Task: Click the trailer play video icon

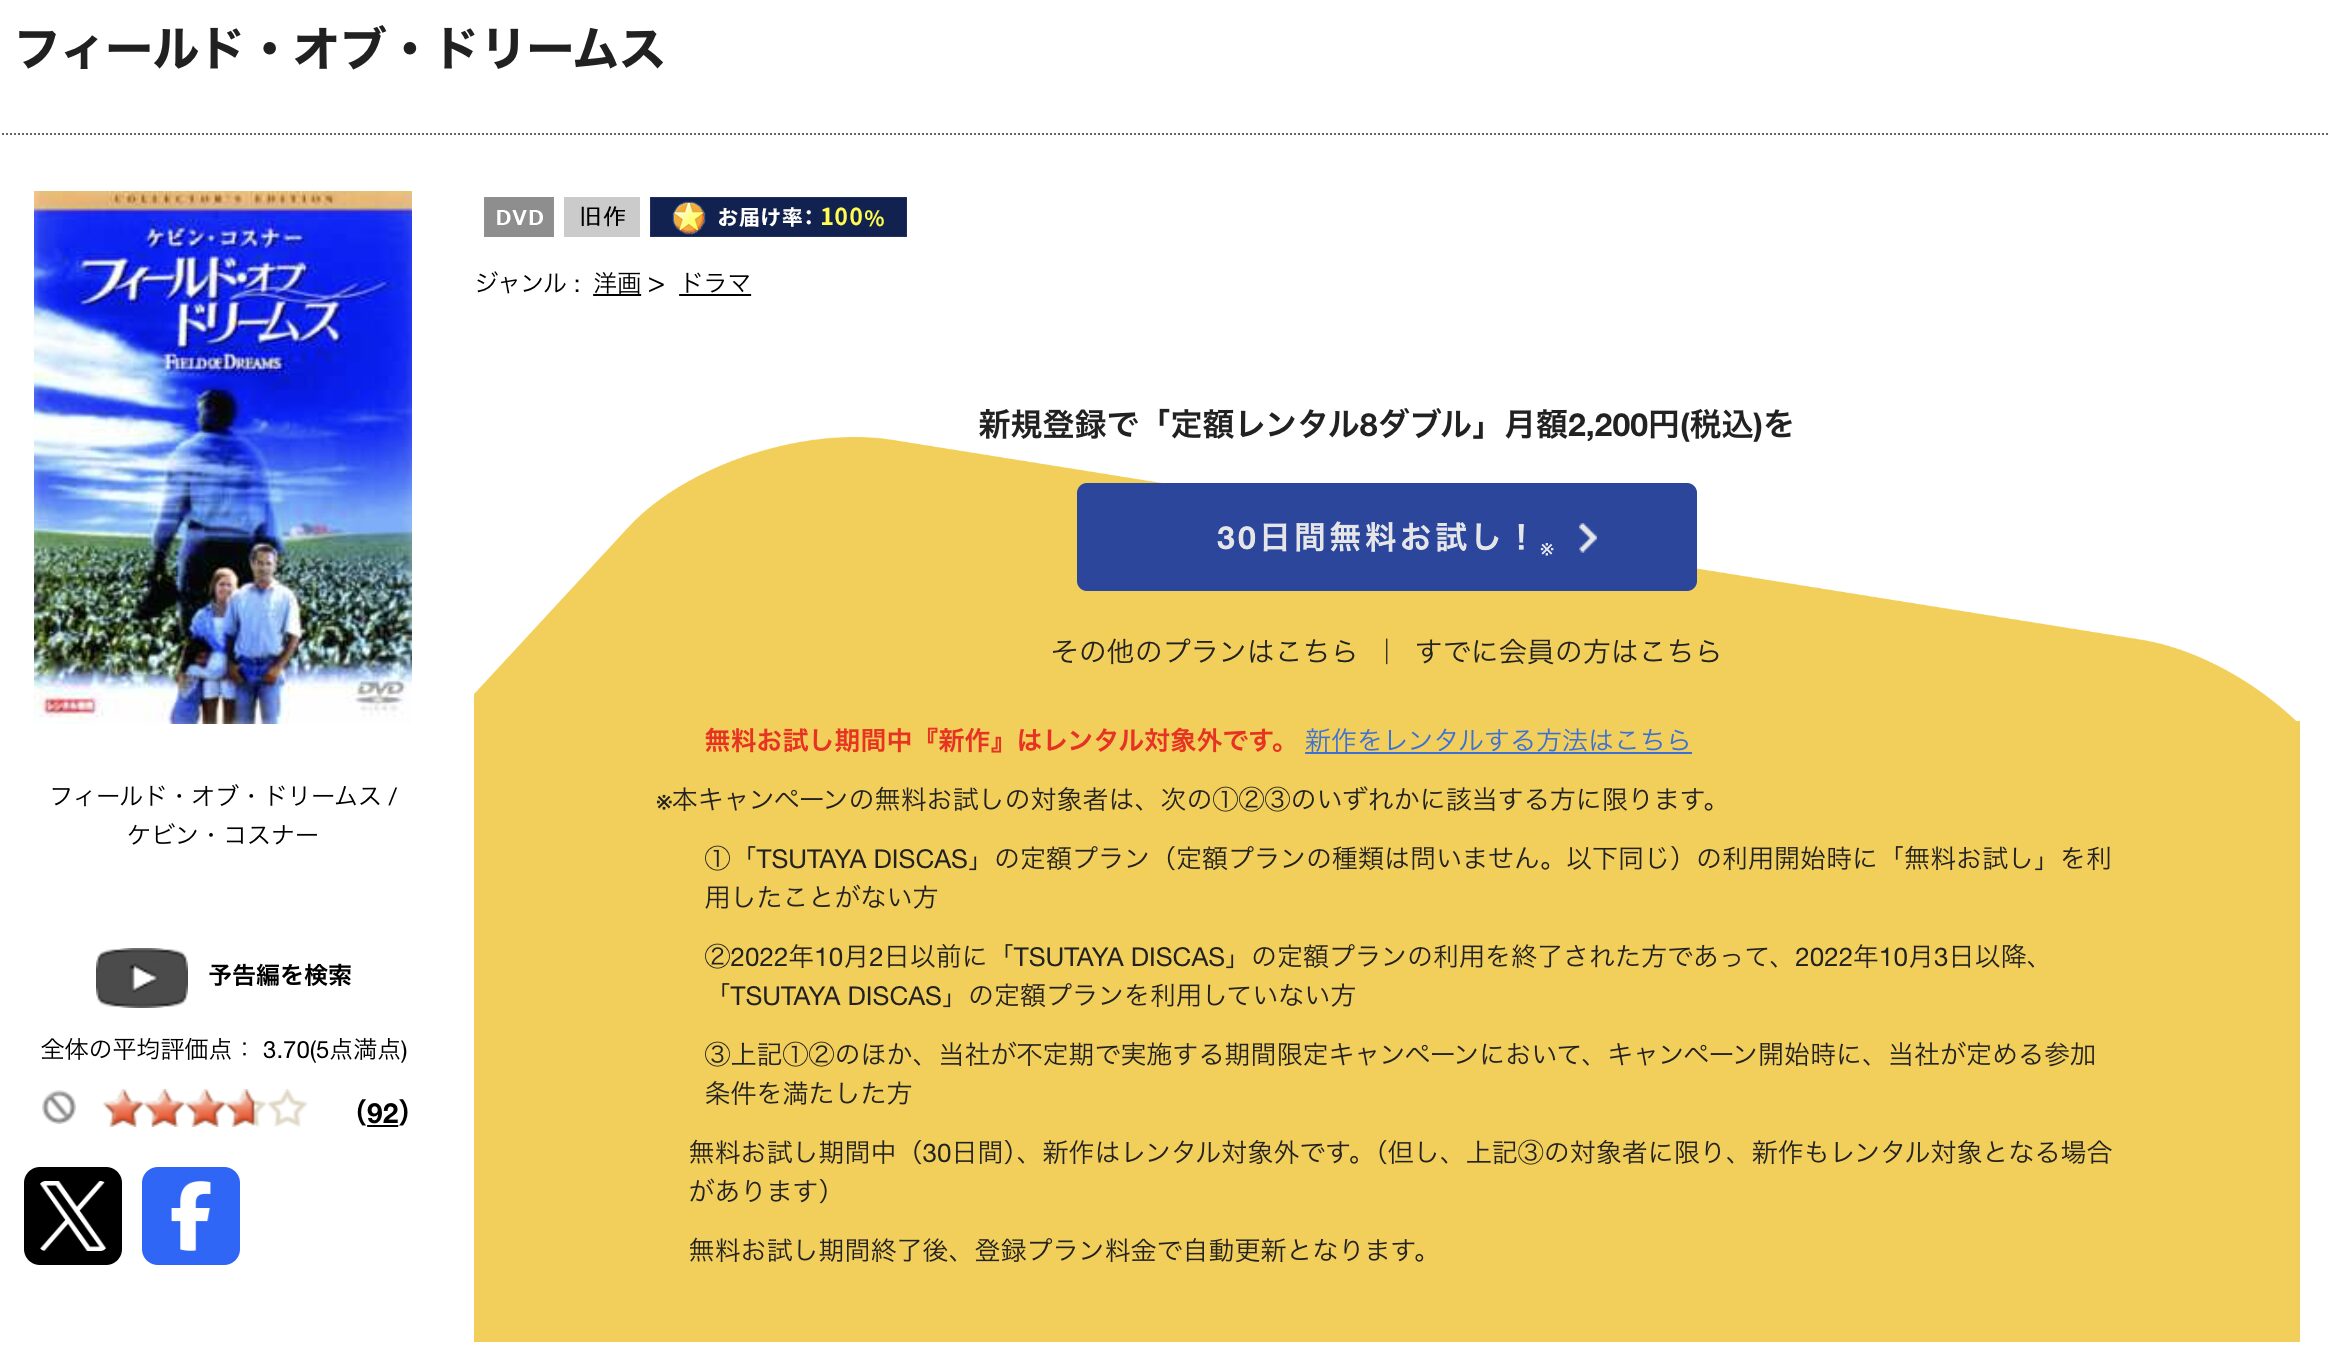Action: coord(142,977)
